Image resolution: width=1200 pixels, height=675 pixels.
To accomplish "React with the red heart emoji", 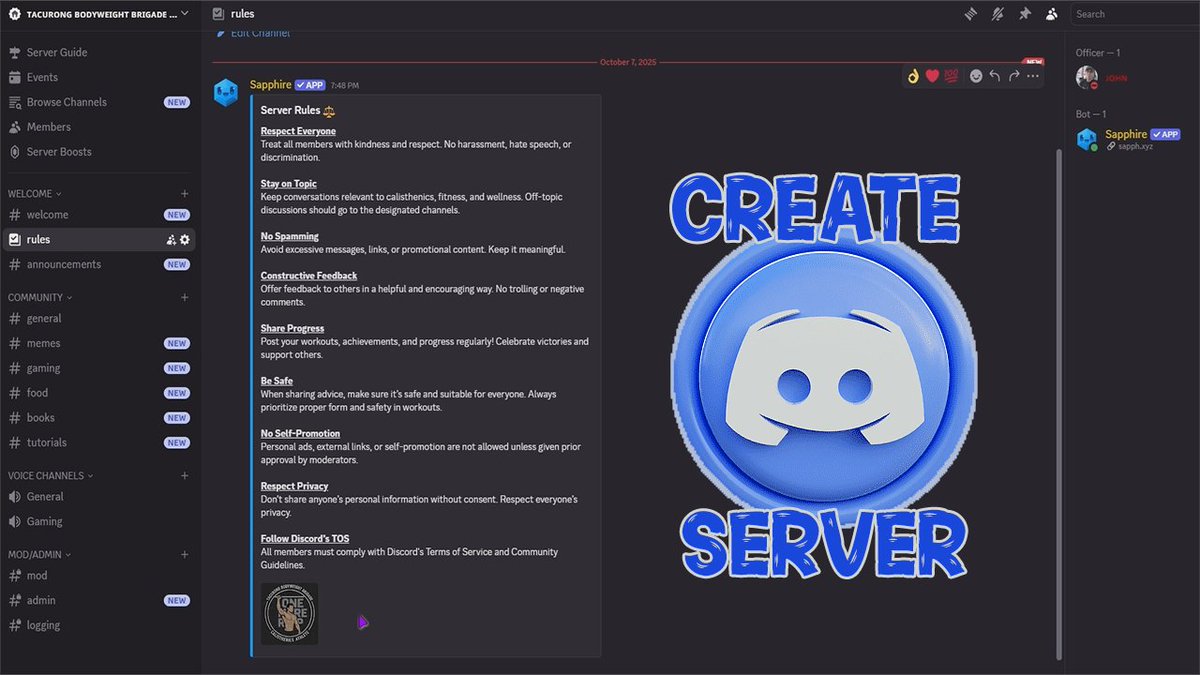I will [x=932, y=76].
